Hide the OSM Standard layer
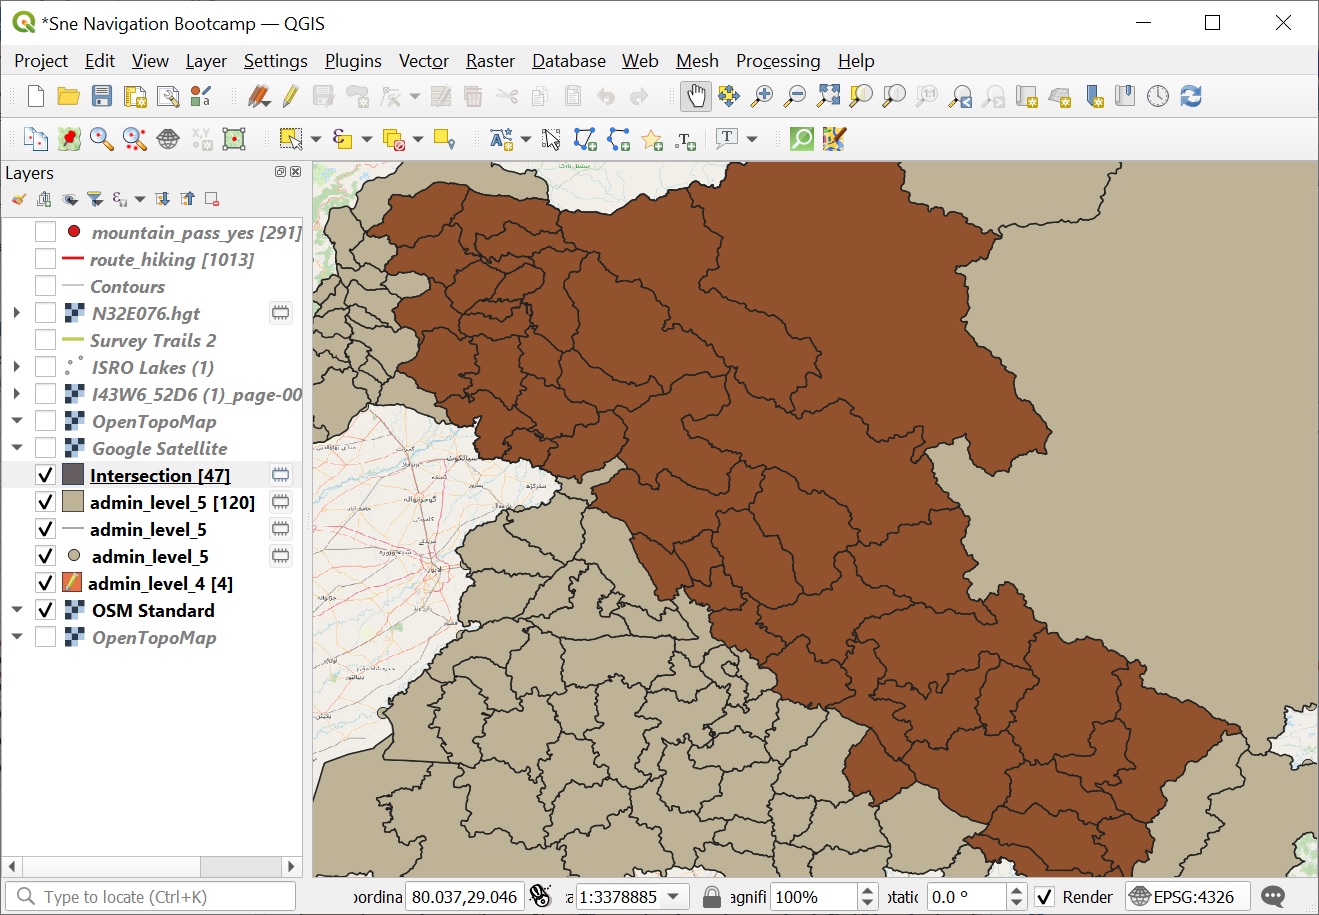Image resolution: width=1319 pixels, height=915 pixels. 45,610
